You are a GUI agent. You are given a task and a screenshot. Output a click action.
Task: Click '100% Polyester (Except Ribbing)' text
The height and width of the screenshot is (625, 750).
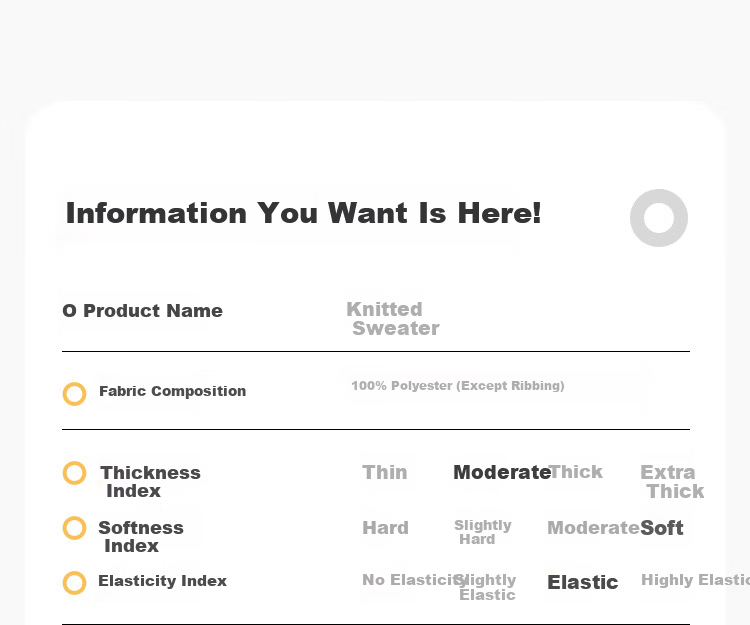pos(458,386)
